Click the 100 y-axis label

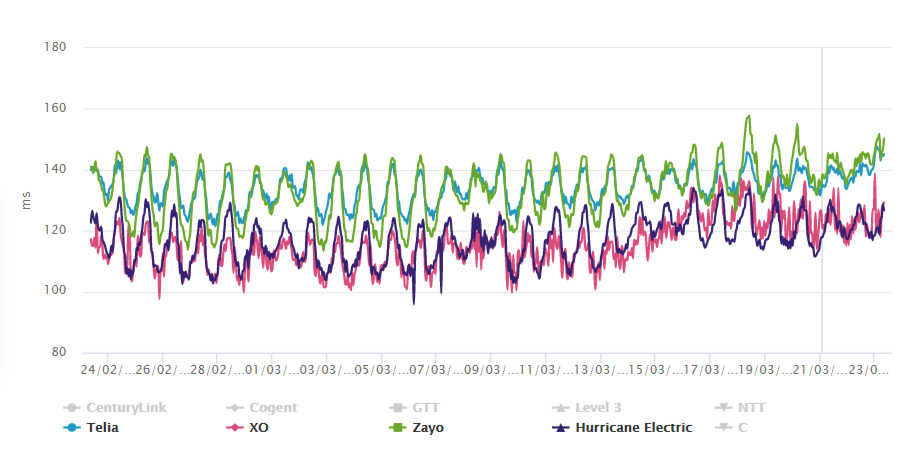coord(55,291)
